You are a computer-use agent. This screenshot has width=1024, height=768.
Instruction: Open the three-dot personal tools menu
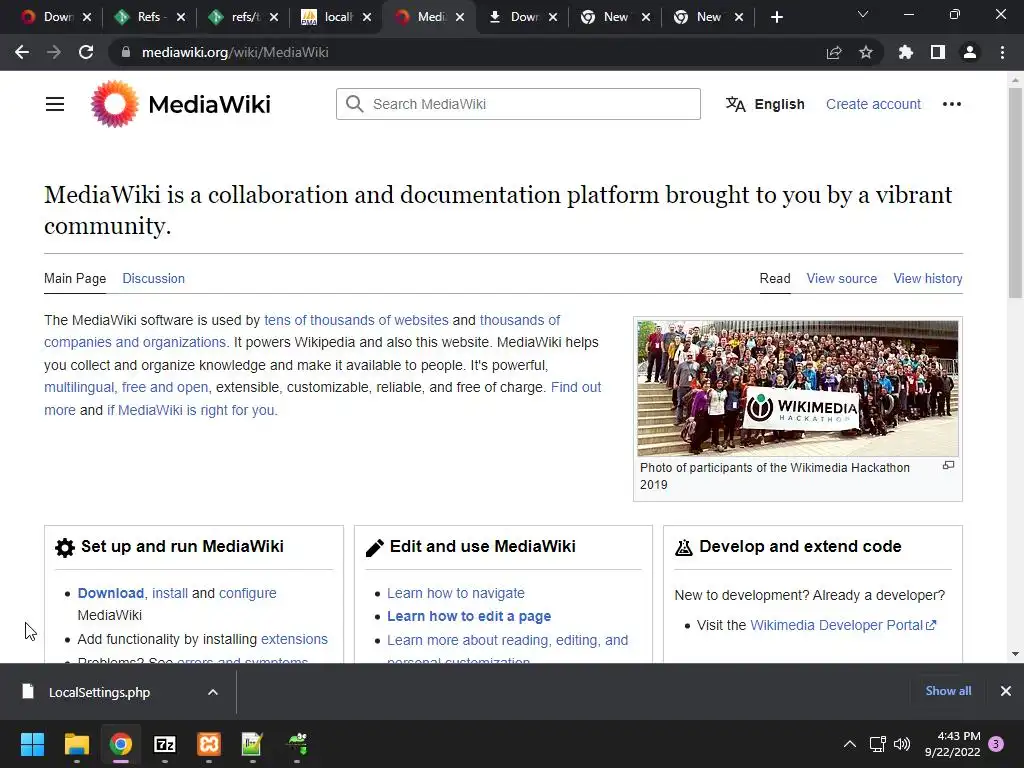tap(952, 104)
